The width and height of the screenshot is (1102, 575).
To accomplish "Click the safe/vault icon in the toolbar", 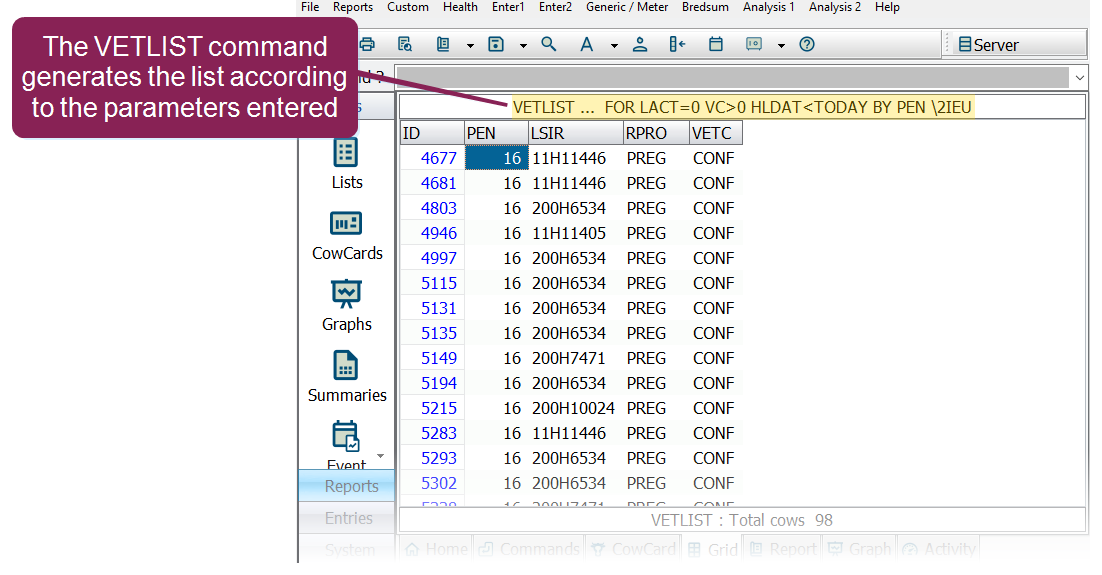I will point(753,44).
